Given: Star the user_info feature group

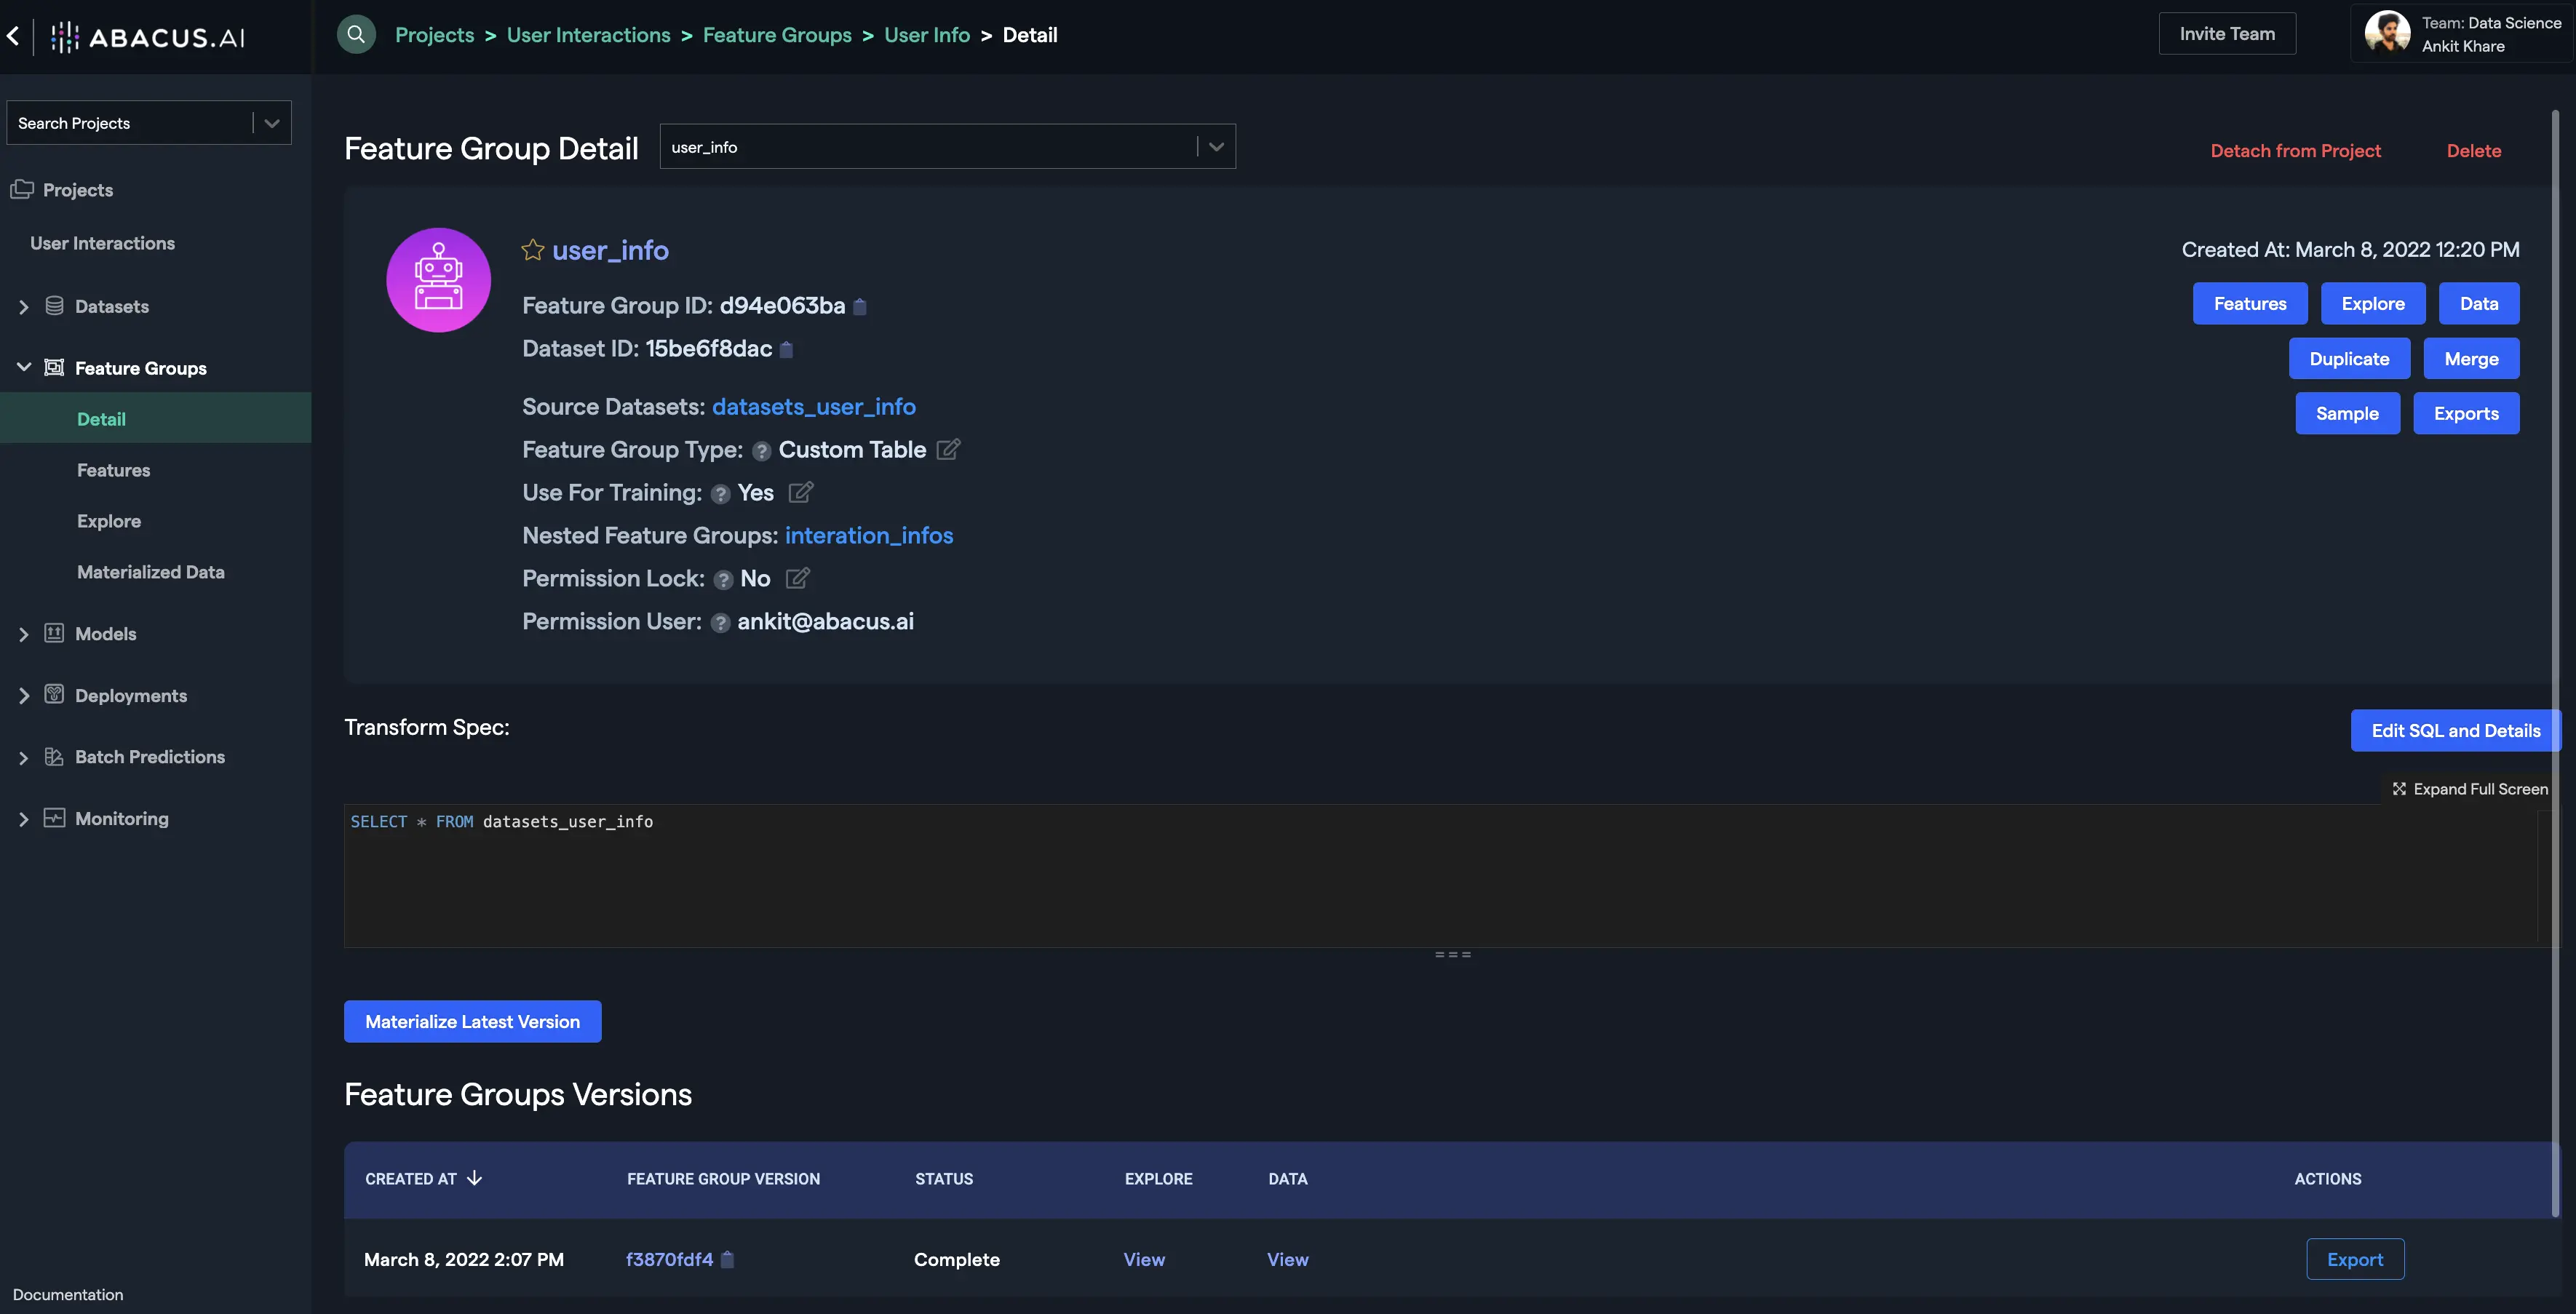Looking at the screenshot, I should click(533, 250).
